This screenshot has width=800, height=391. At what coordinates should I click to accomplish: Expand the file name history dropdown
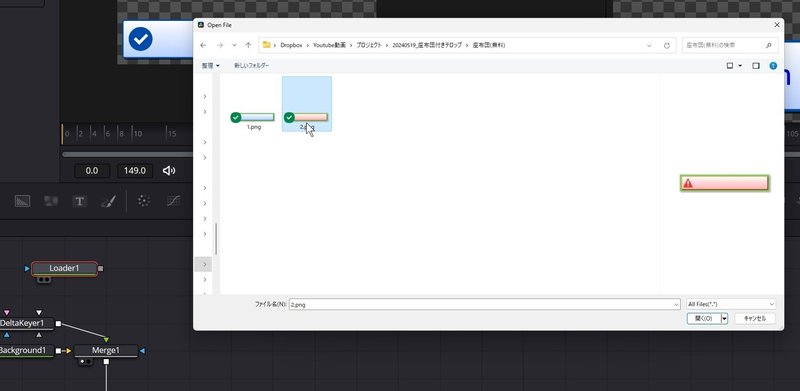click(677, 304)
